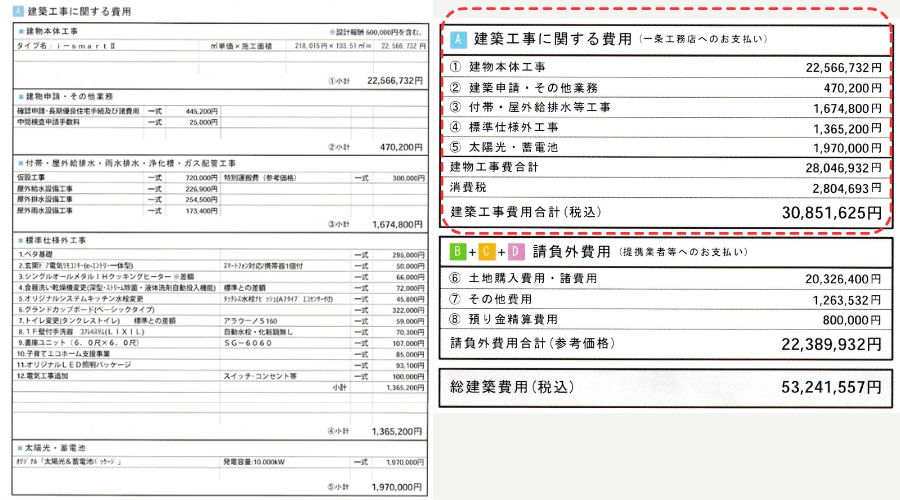Click the 53,241,557円 grand total
900x500 pixels.
tap(832, 387)
